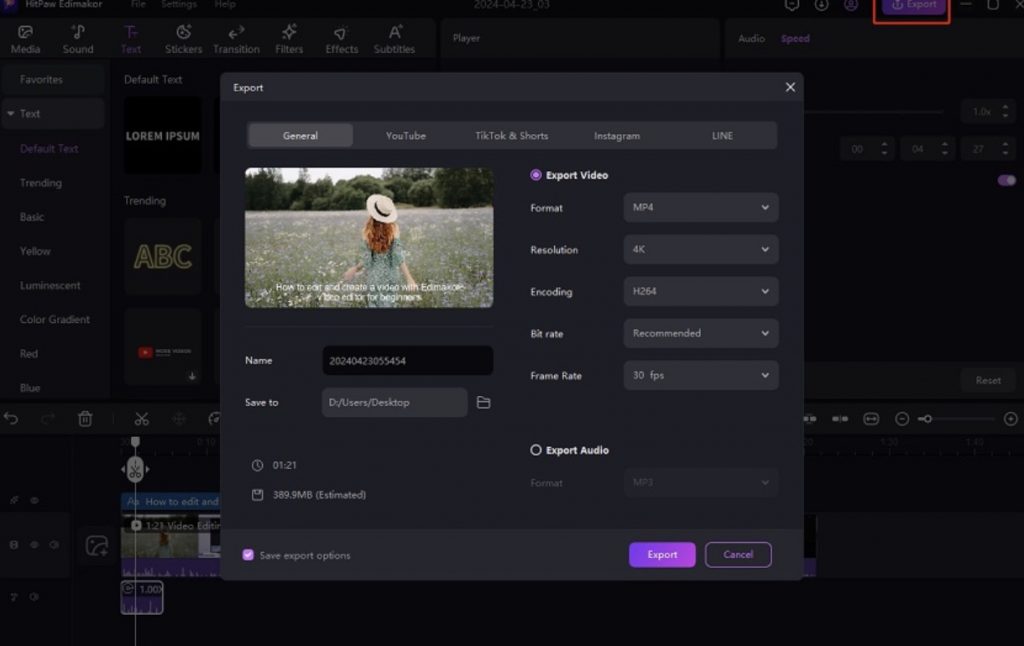Switch to the YouTube export tab
The width and height of the screenshot is (1024, 646).
click(406, 136)
